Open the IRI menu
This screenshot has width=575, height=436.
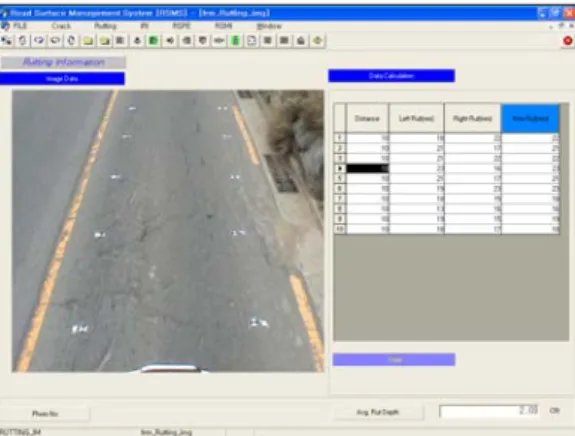tap(144, 26)
